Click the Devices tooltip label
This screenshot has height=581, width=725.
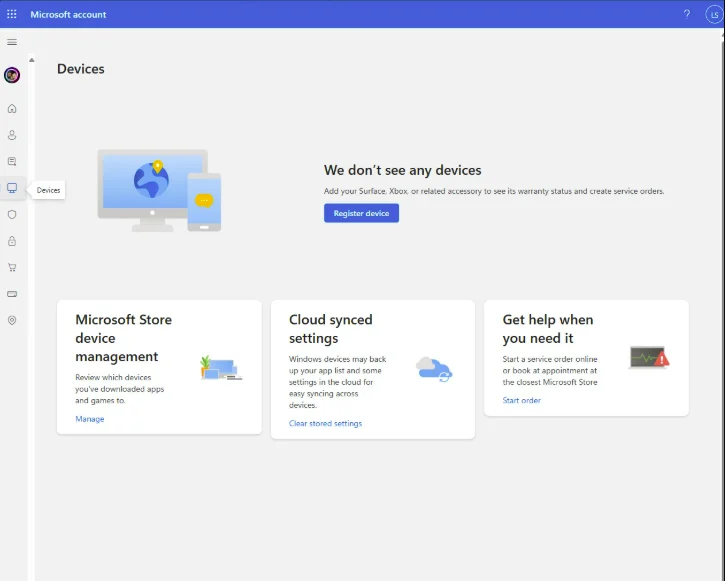coord(49,190)
